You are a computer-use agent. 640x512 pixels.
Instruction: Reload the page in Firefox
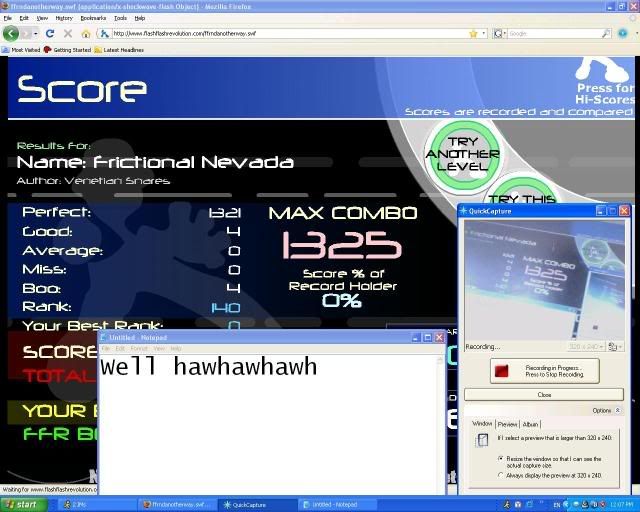(50, 33)
